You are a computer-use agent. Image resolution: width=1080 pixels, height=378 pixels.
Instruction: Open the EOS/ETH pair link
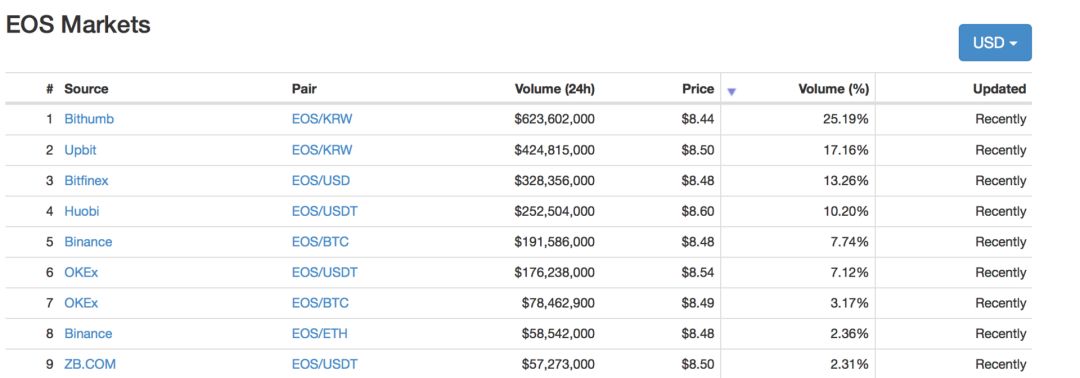[x=320, y=333]
